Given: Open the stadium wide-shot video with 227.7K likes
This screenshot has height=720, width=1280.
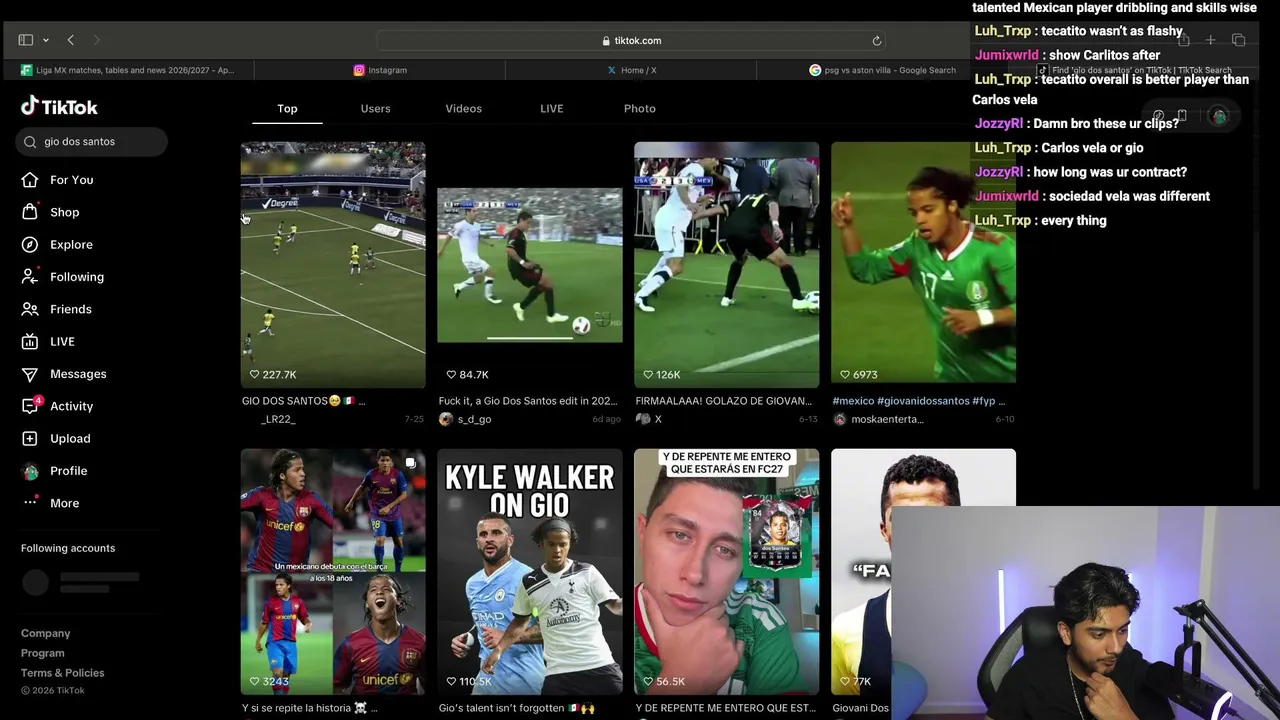Looking at the screenshot, I should 333,265.
